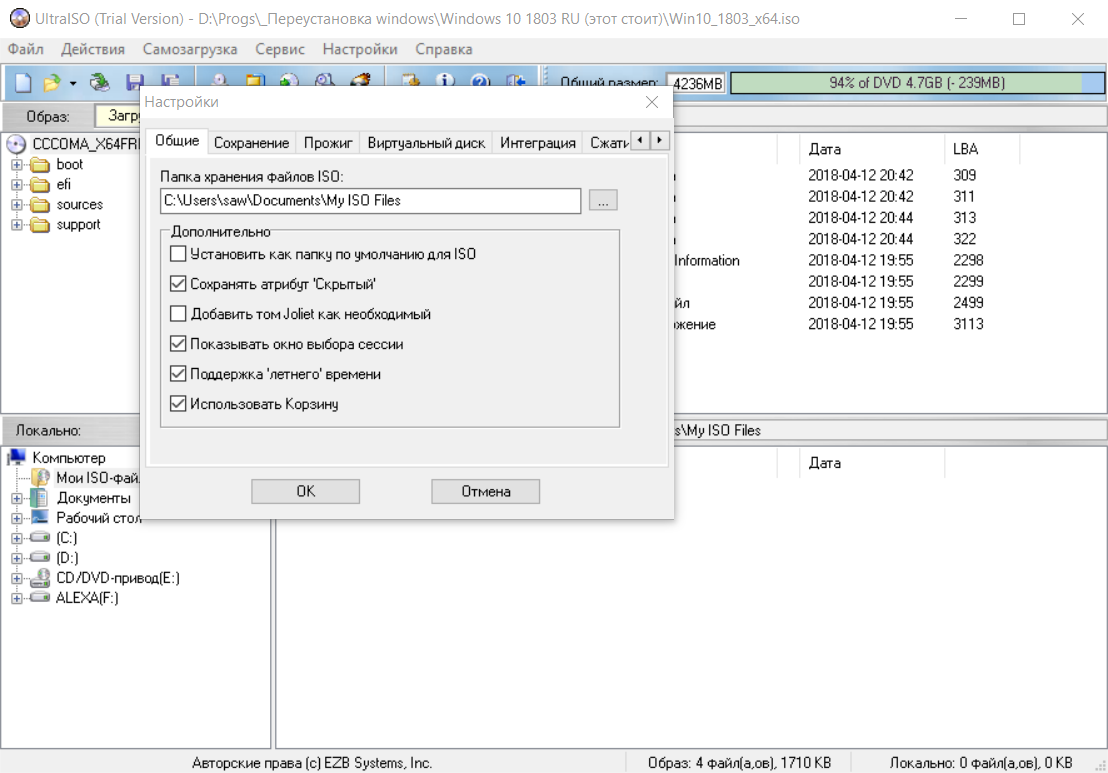Click the Рабочий стол desktop icon
The image size is (1108, 773).
pos(40,517)
